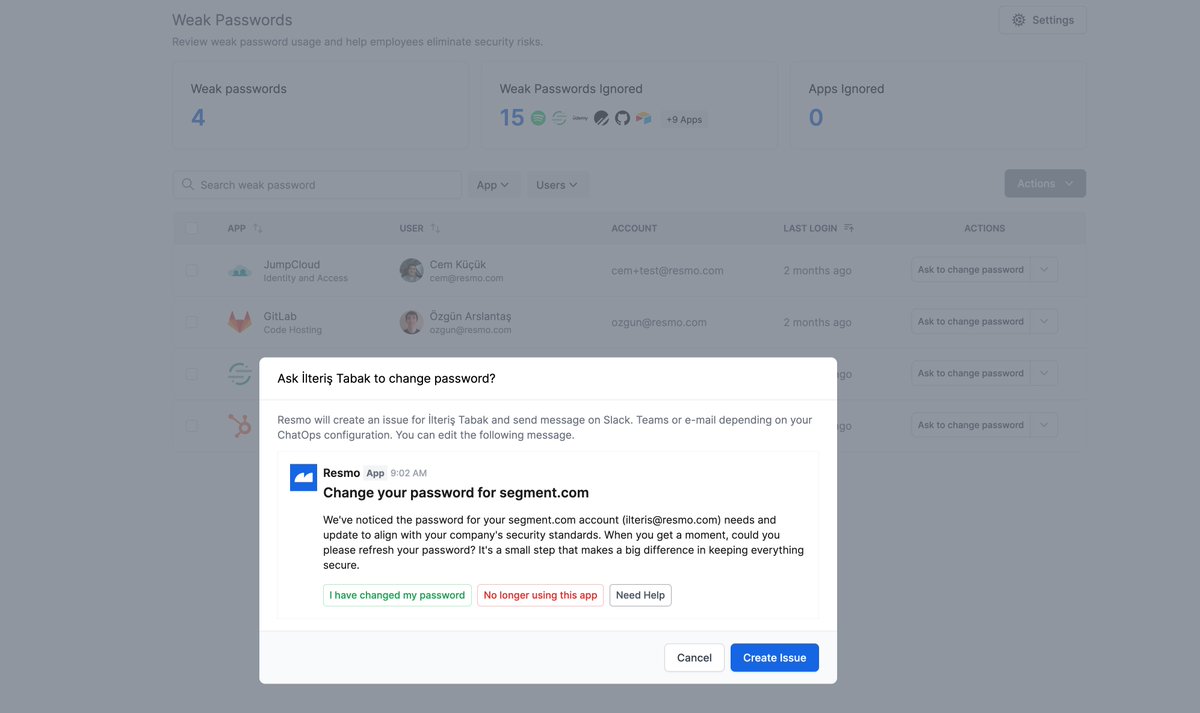Toggle the select-all checkbox in table header

click(x=192, y=228)
